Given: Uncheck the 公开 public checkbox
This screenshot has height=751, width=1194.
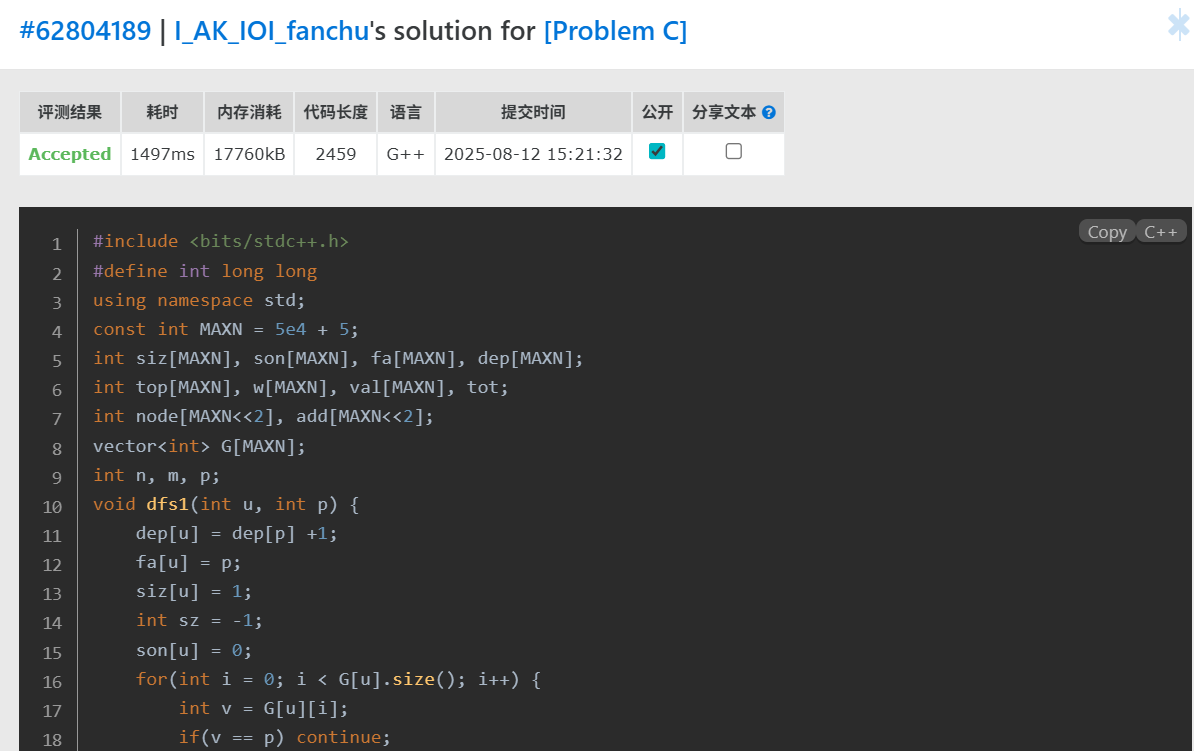Looking at the screenshot, I should 657,151.
